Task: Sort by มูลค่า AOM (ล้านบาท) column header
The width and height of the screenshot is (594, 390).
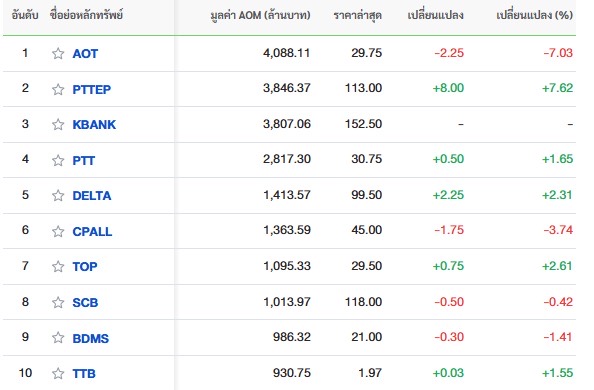Action: 260,15
